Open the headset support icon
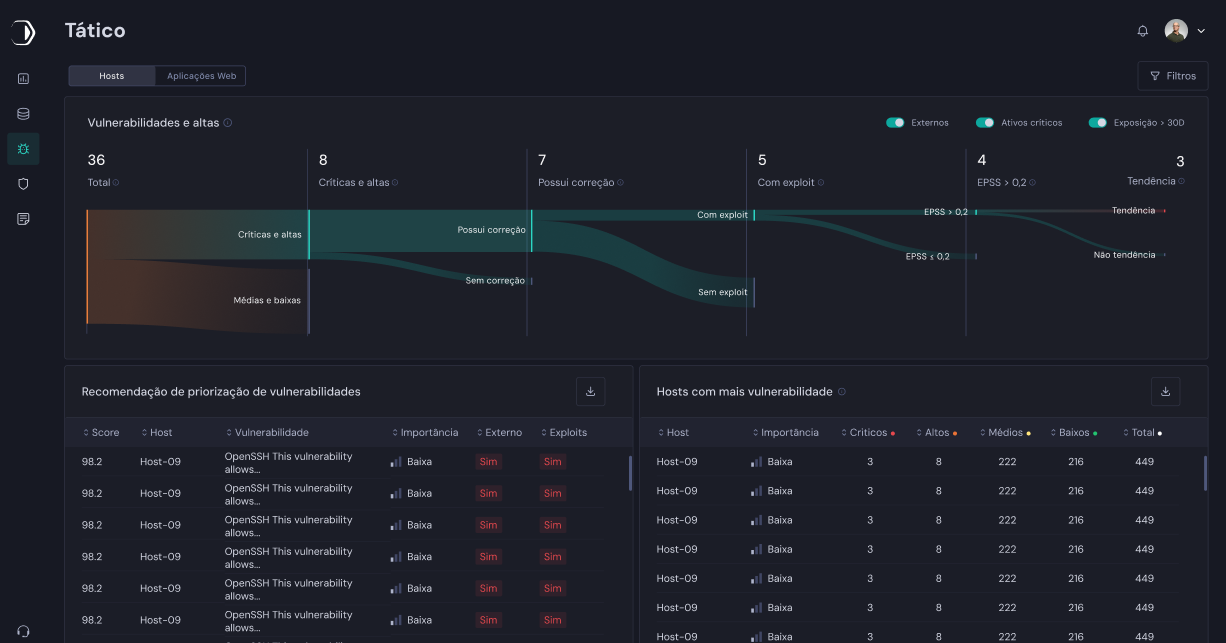Viewport: 1226px width, 643px height. click(23, 631)
